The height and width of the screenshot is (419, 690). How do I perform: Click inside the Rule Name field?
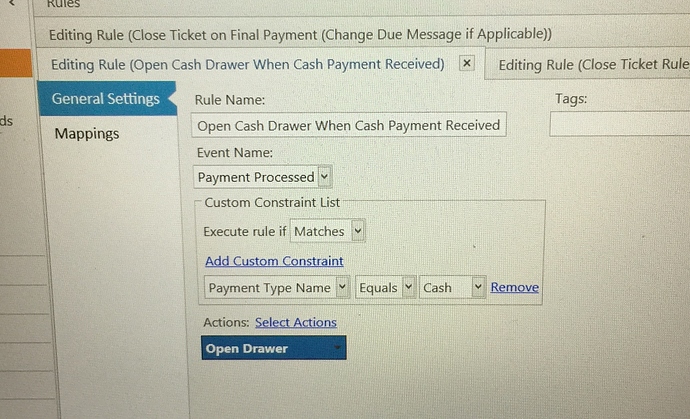tap(349, 125)
